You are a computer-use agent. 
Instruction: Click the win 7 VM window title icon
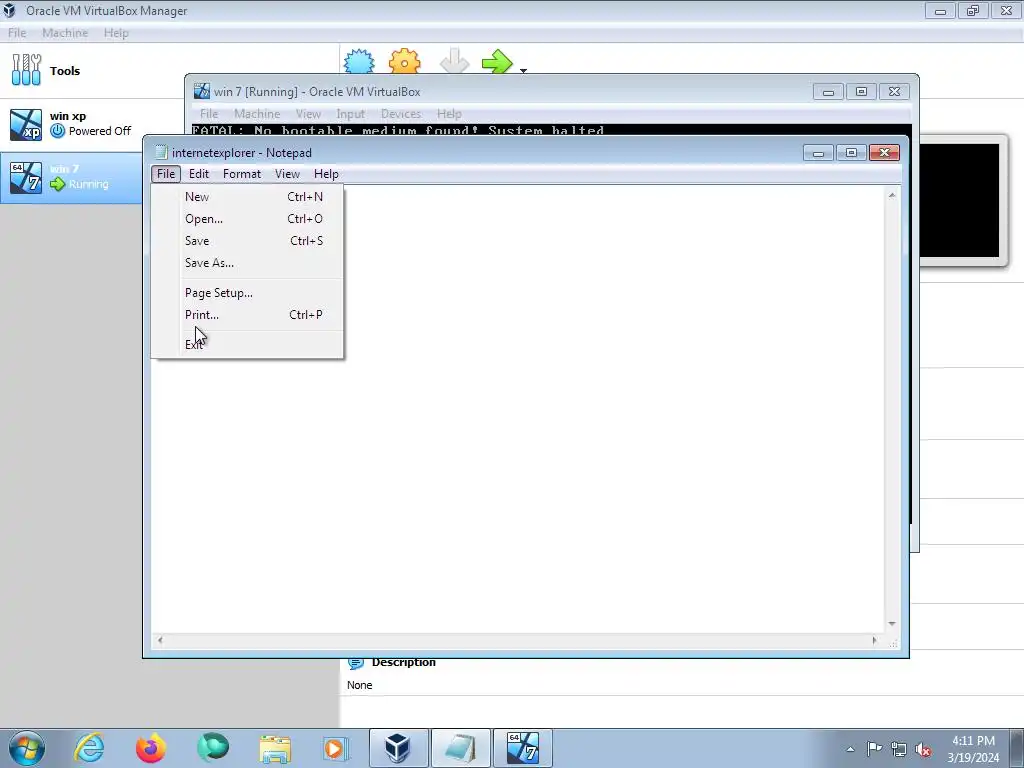click(x=202, y=91)
